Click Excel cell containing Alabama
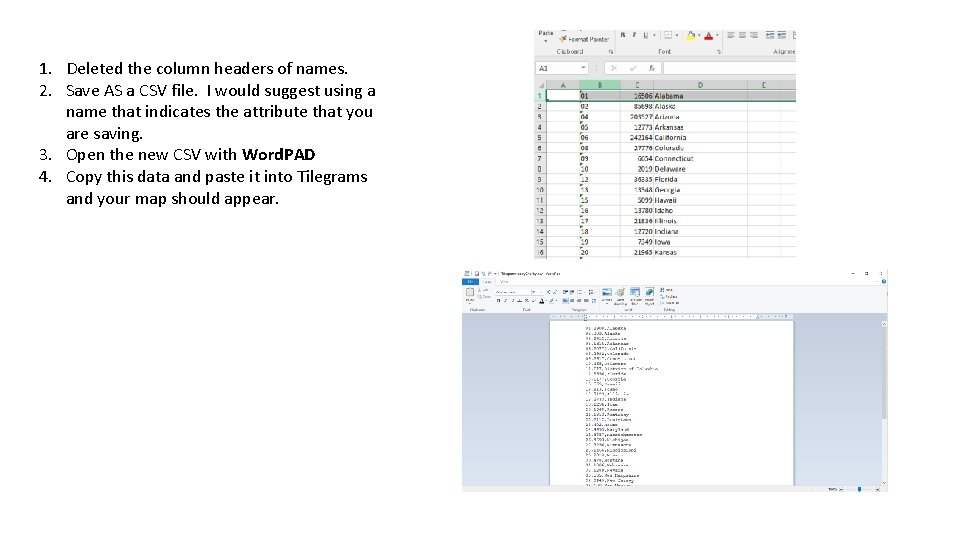This screenshot has height=540, width=960. click(x=700, y=96)
